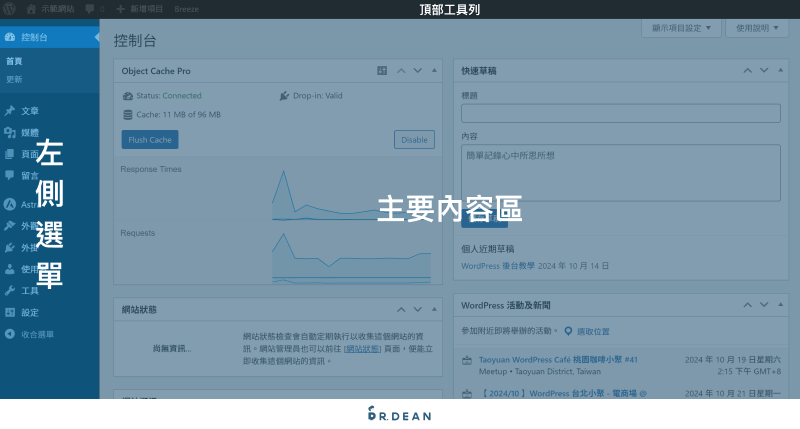
Task: Click the 外掛 plugin icon
Action: 10,247
